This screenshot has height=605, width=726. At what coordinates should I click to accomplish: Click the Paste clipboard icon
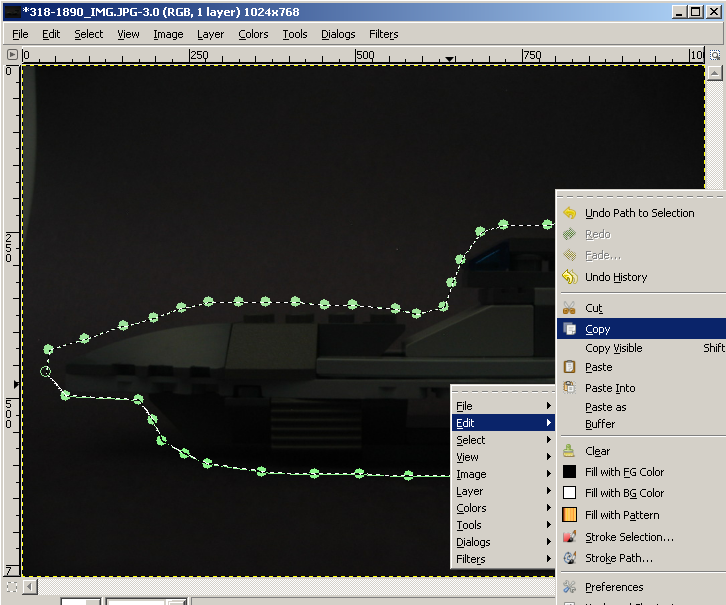click(x=569, y=367)
